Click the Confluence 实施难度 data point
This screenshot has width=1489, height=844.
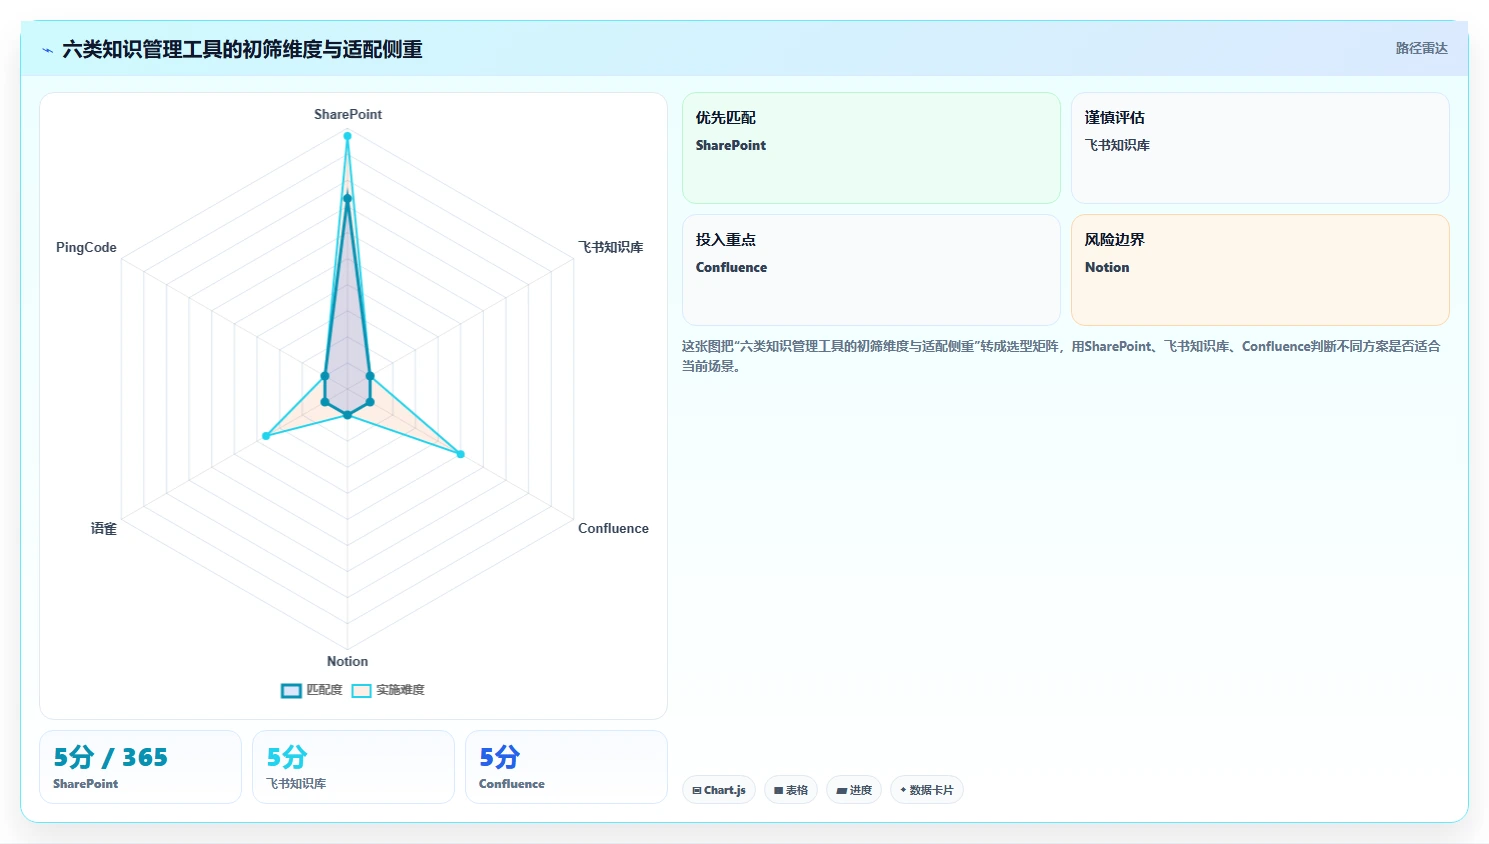[x=461, y=454]
